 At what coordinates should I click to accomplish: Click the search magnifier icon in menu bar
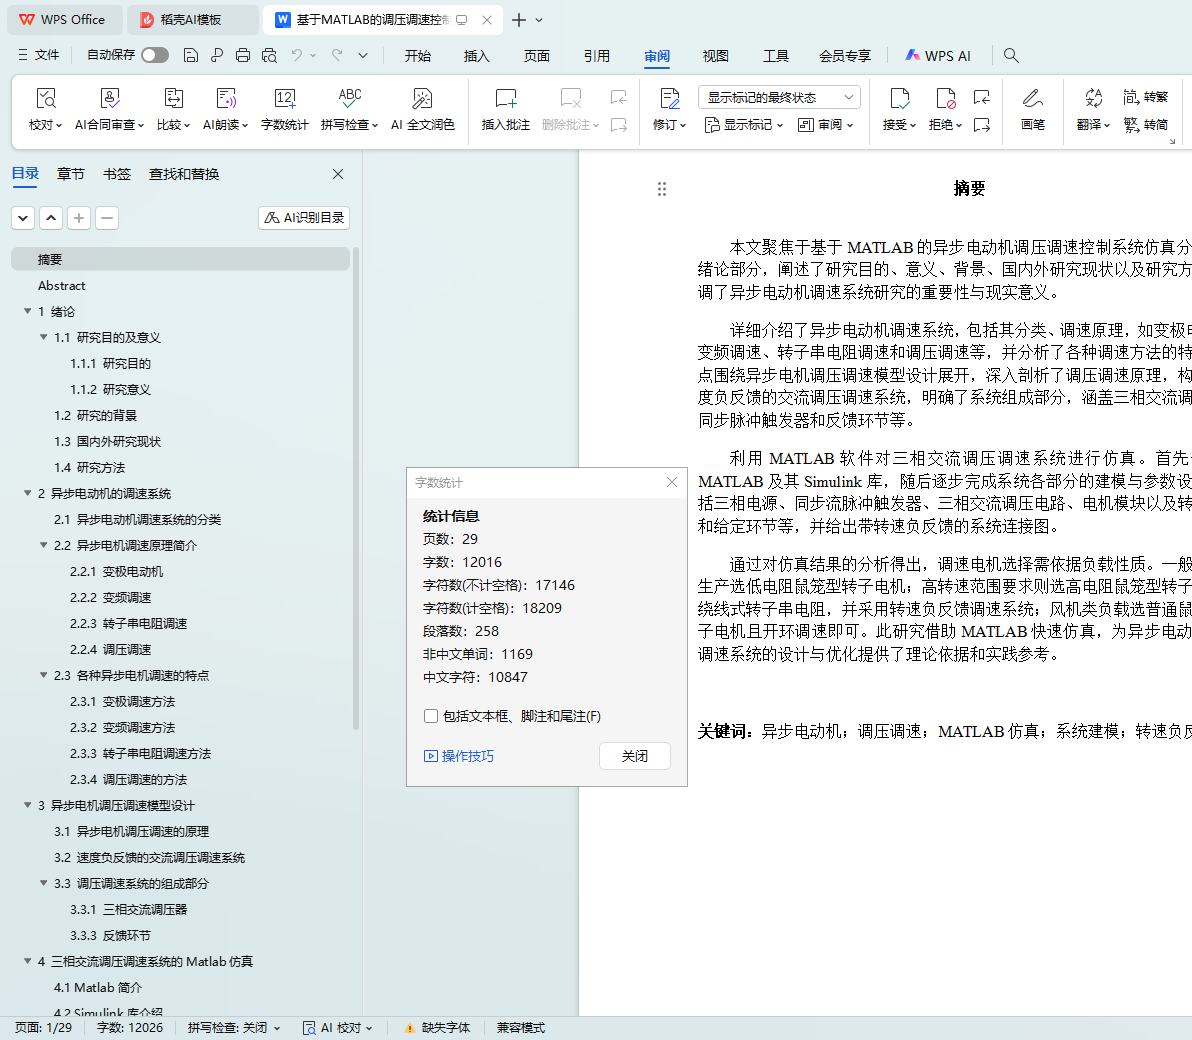click(1011, 56)
